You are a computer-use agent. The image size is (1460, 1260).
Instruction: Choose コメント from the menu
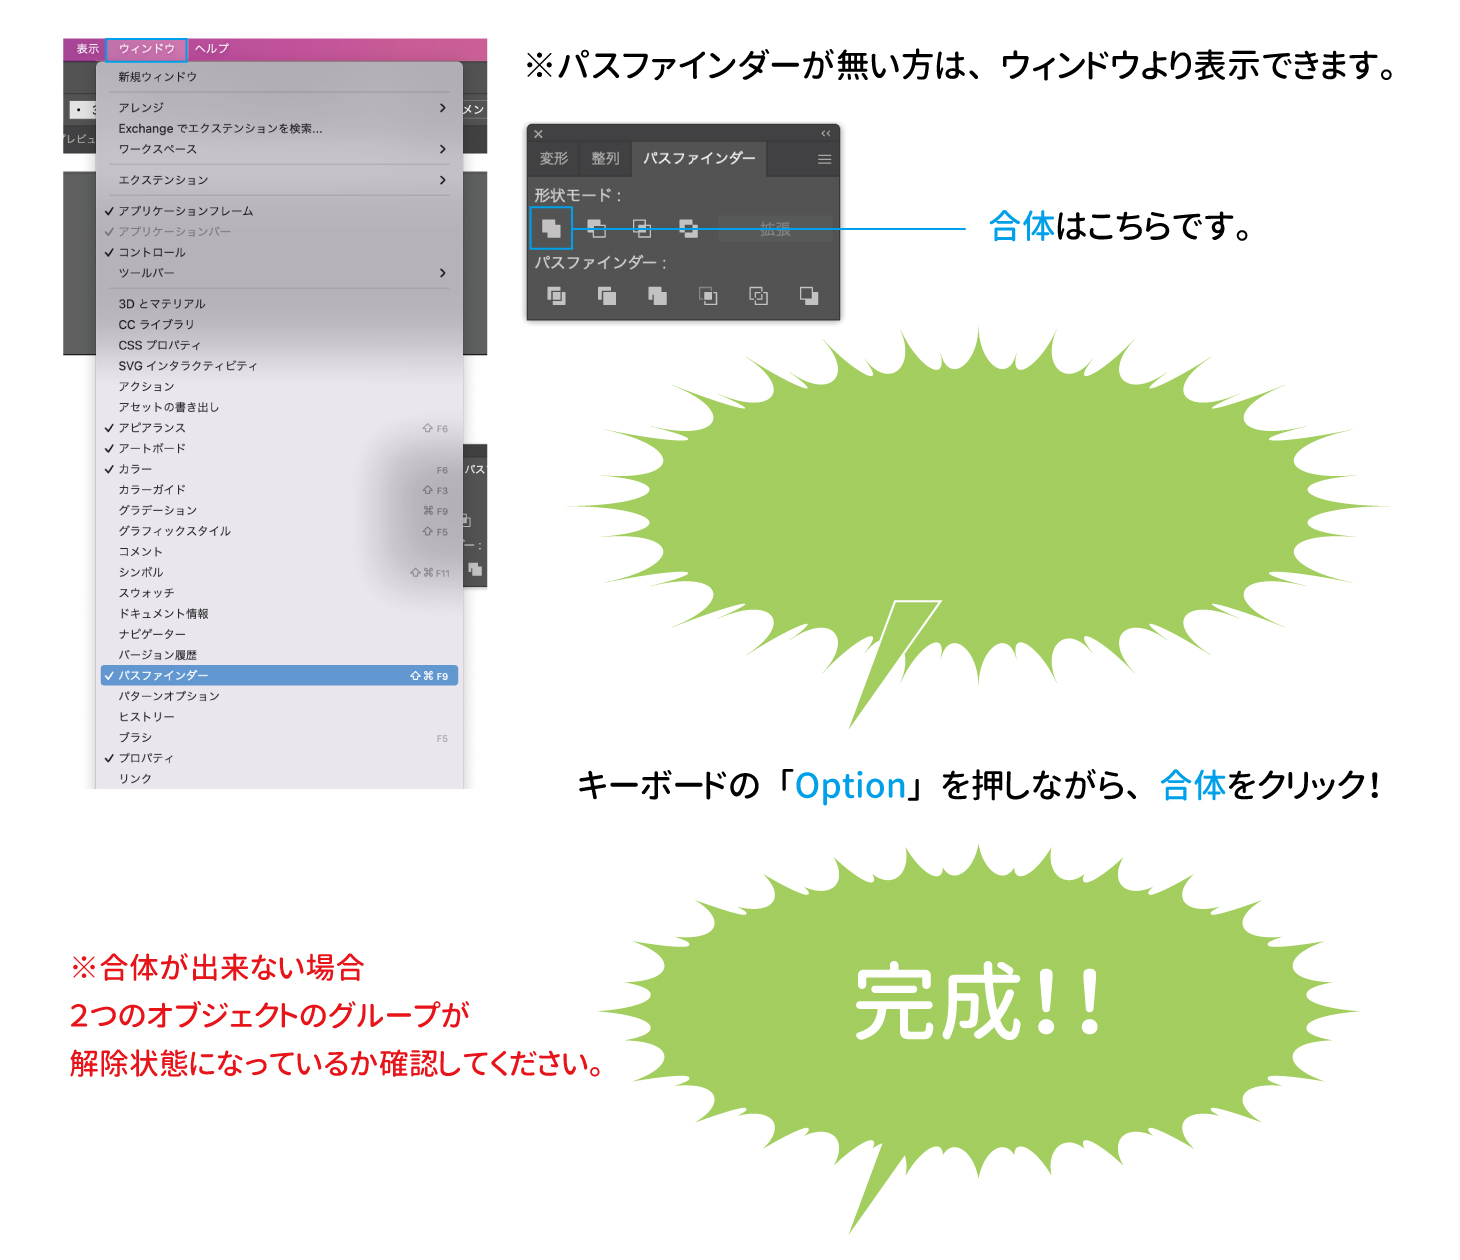pos(279,552)
